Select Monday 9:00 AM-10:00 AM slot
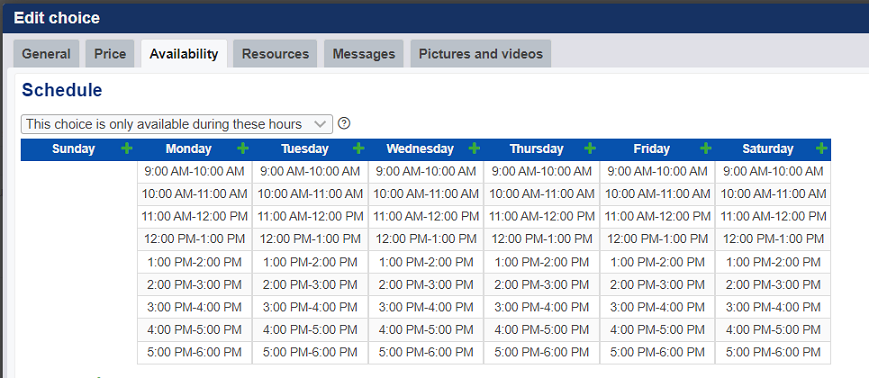 click(195, 172)
